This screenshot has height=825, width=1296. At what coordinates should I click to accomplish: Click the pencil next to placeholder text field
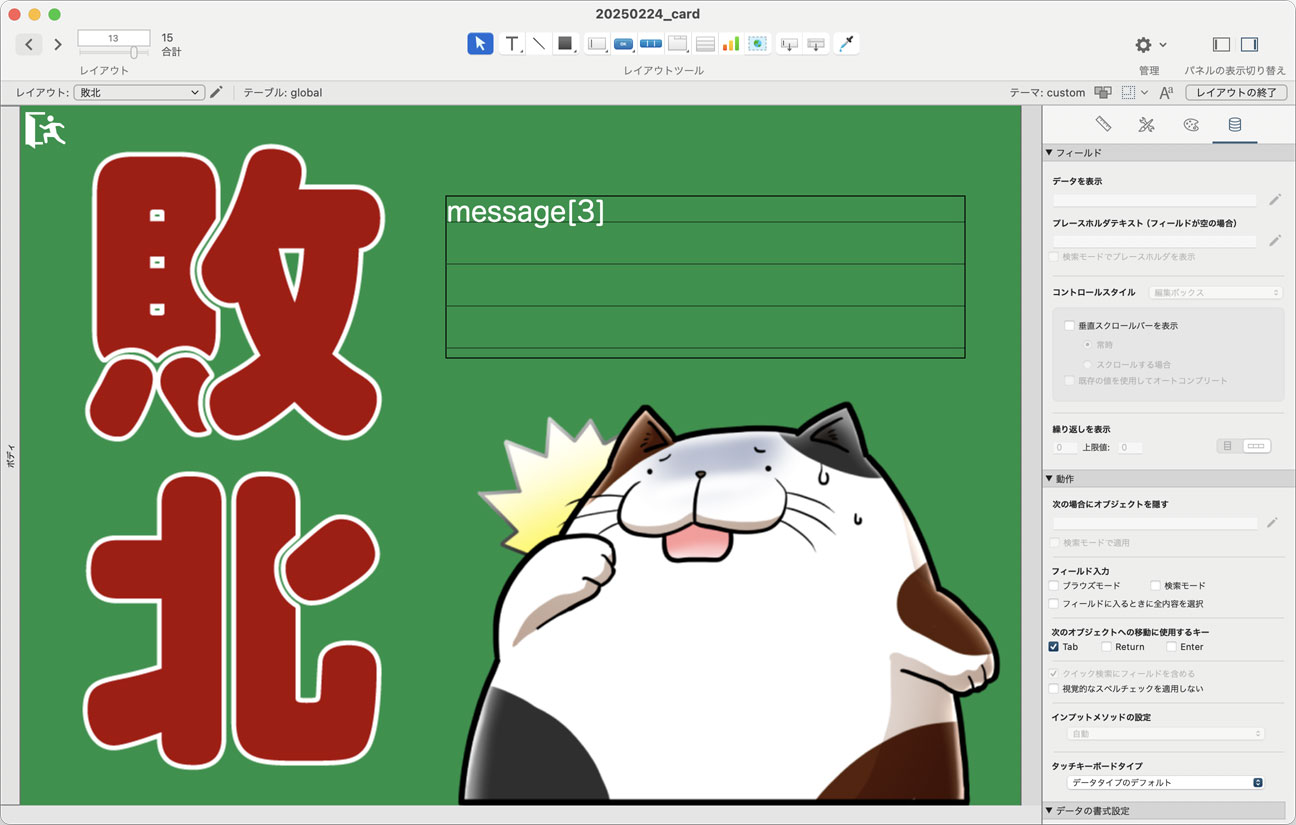[1275, 240]
